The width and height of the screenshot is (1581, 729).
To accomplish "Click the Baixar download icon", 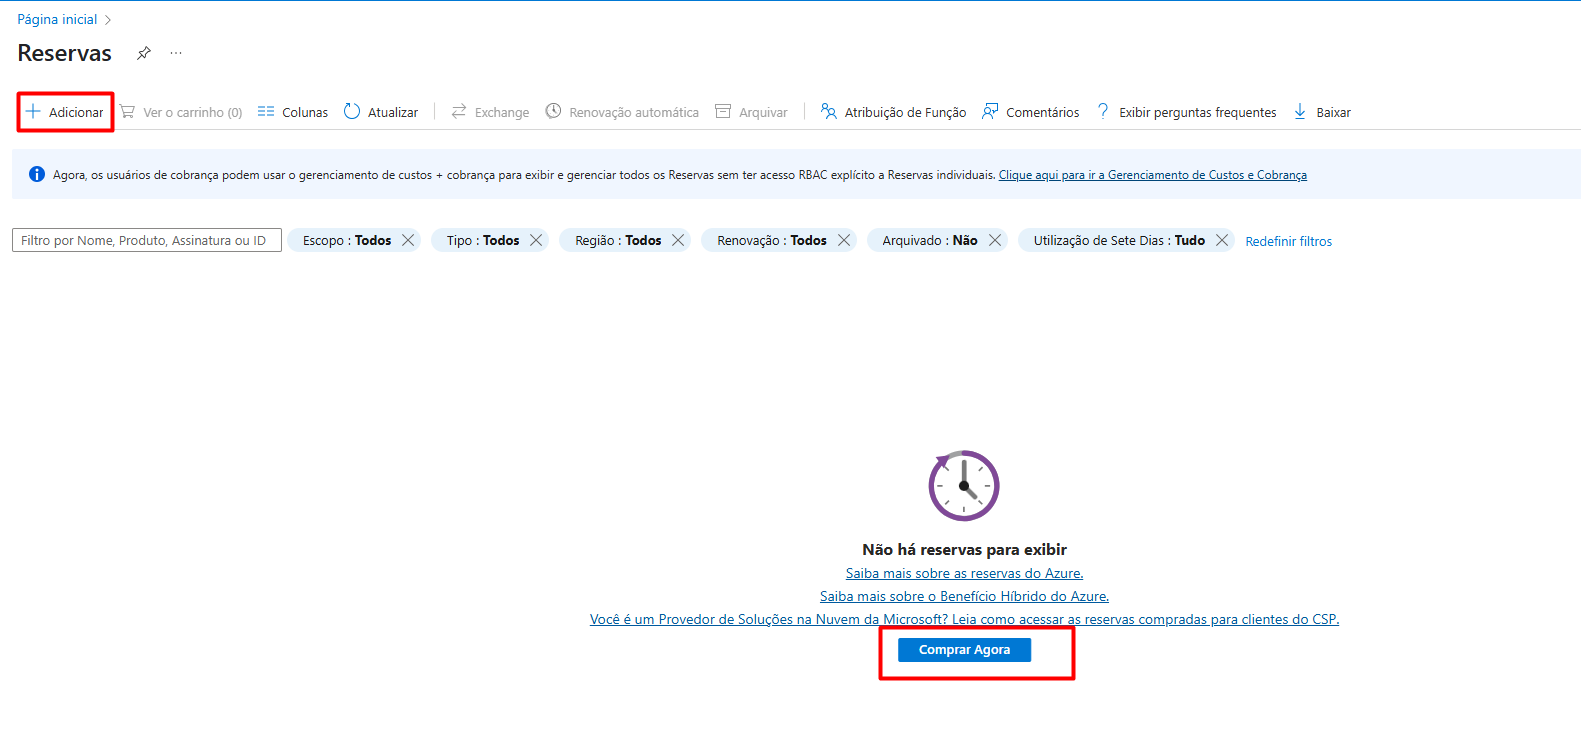I will (x=1300, y=112).
